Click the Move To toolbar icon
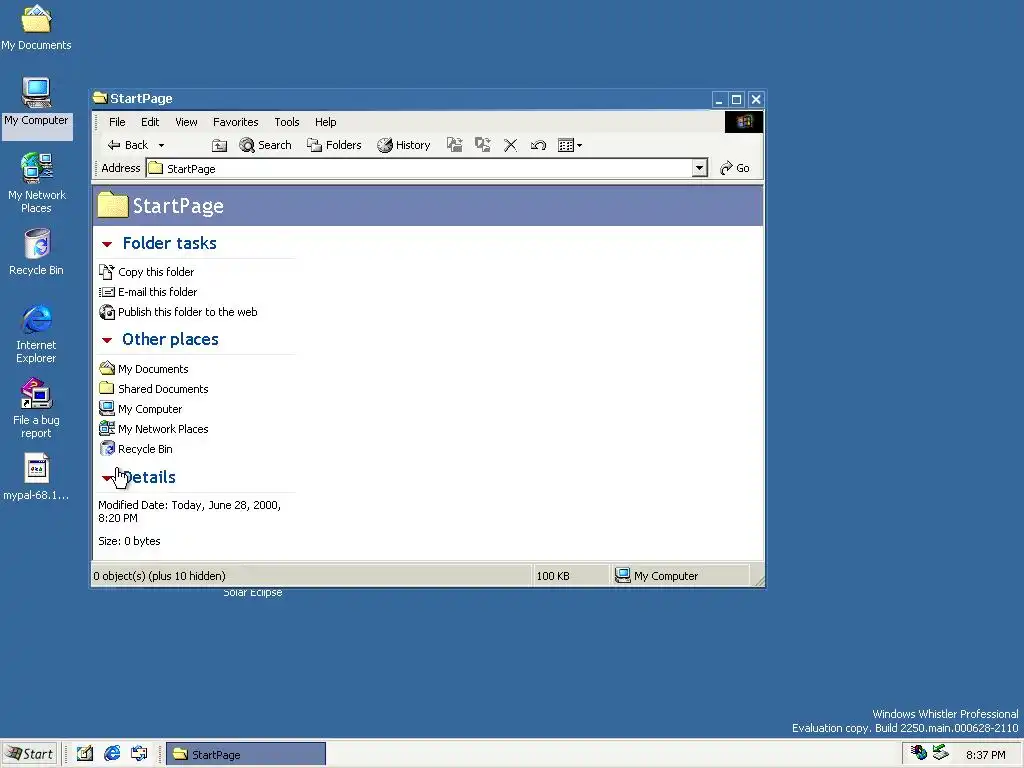This screenshot has height=768, width=1024. click(455, 145)
